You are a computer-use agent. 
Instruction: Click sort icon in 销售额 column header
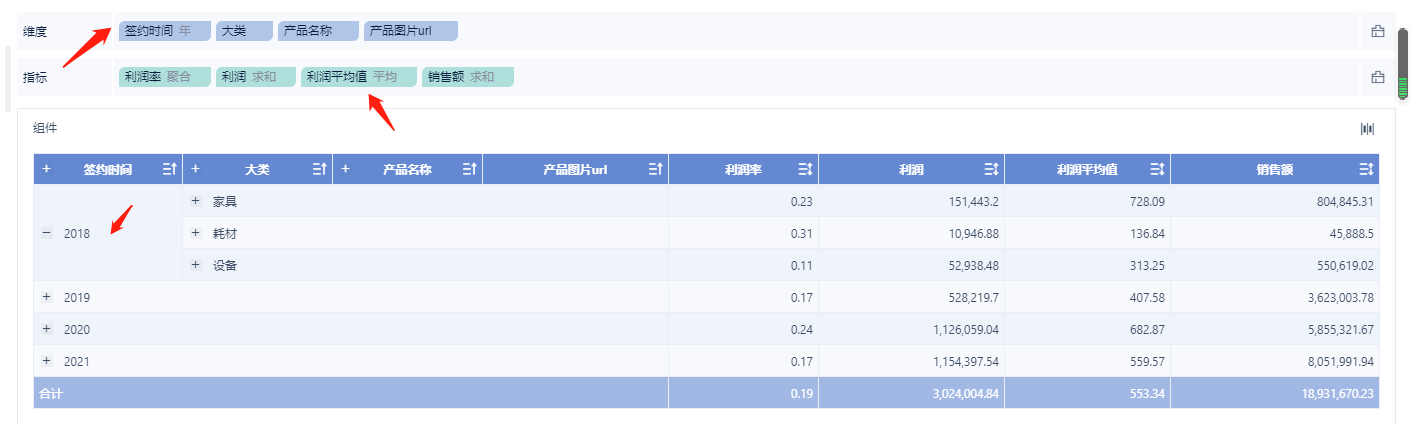click(1366, 170)
